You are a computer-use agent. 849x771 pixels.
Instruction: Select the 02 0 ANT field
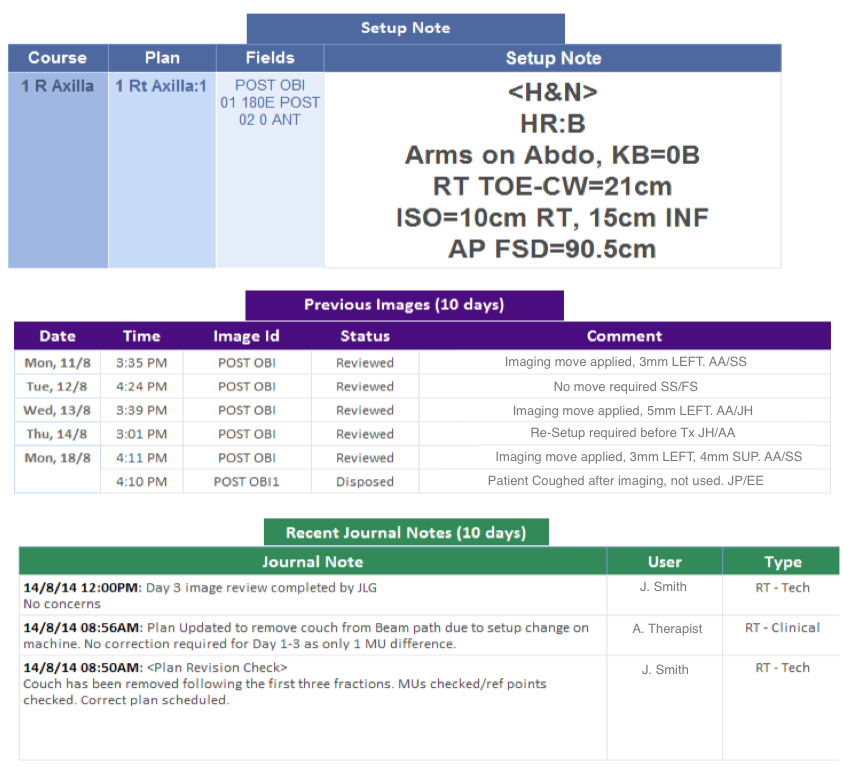pyautogui.click(x=270, y=120)
